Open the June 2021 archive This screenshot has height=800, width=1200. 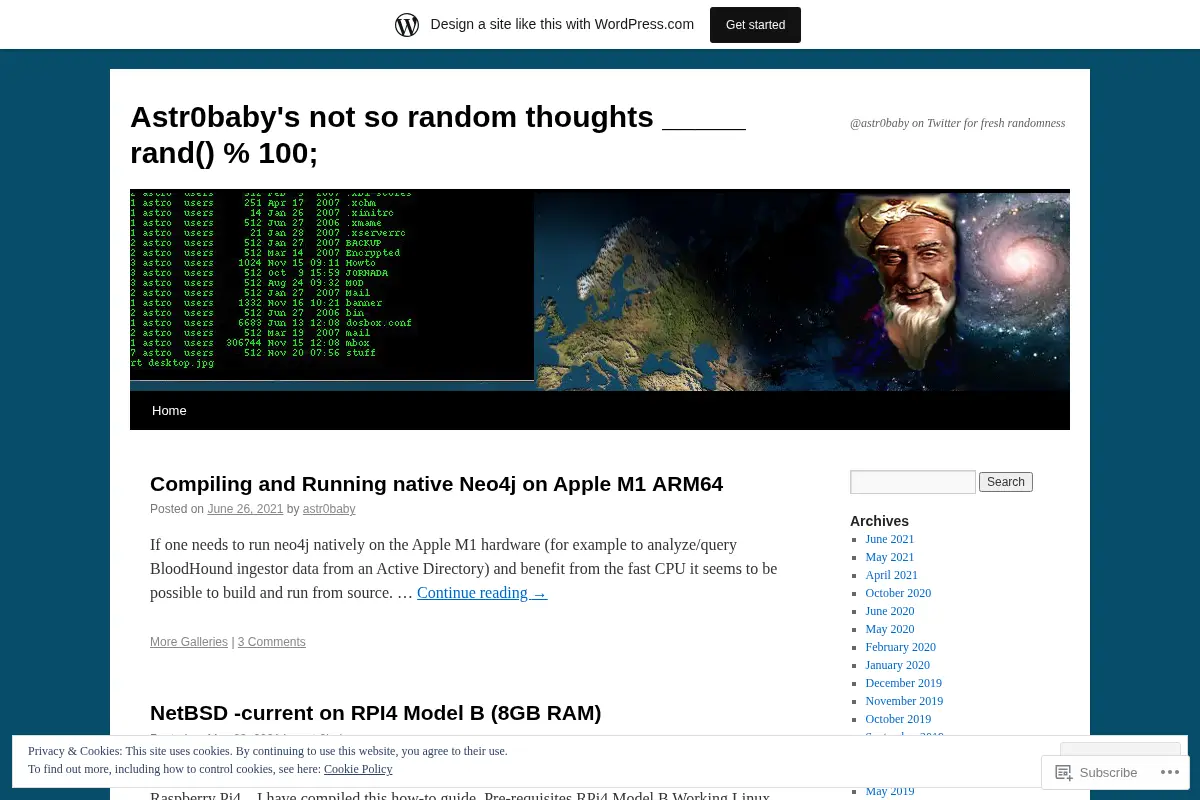pos(890,539)
